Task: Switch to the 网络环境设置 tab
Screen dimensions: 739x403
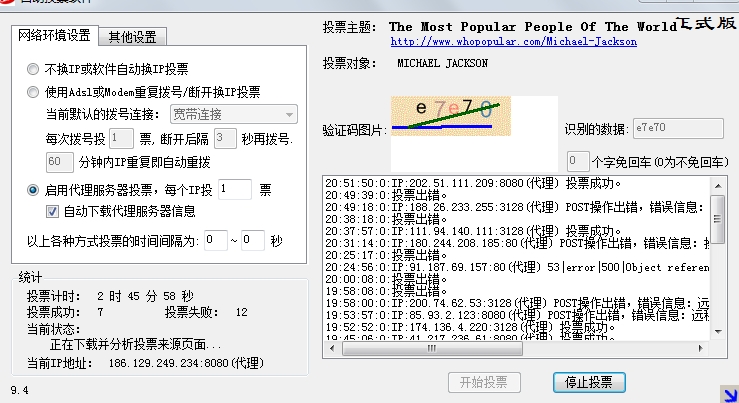Action: (x=55, y=35)
